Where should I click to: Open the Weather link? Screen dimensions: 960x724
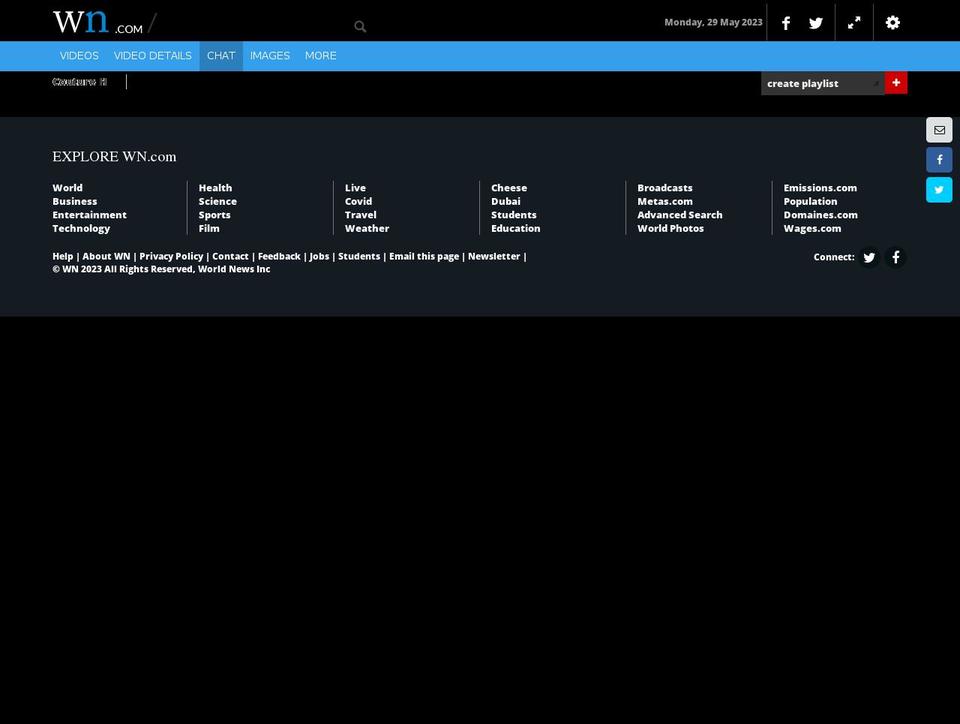(x=367, y=228)
